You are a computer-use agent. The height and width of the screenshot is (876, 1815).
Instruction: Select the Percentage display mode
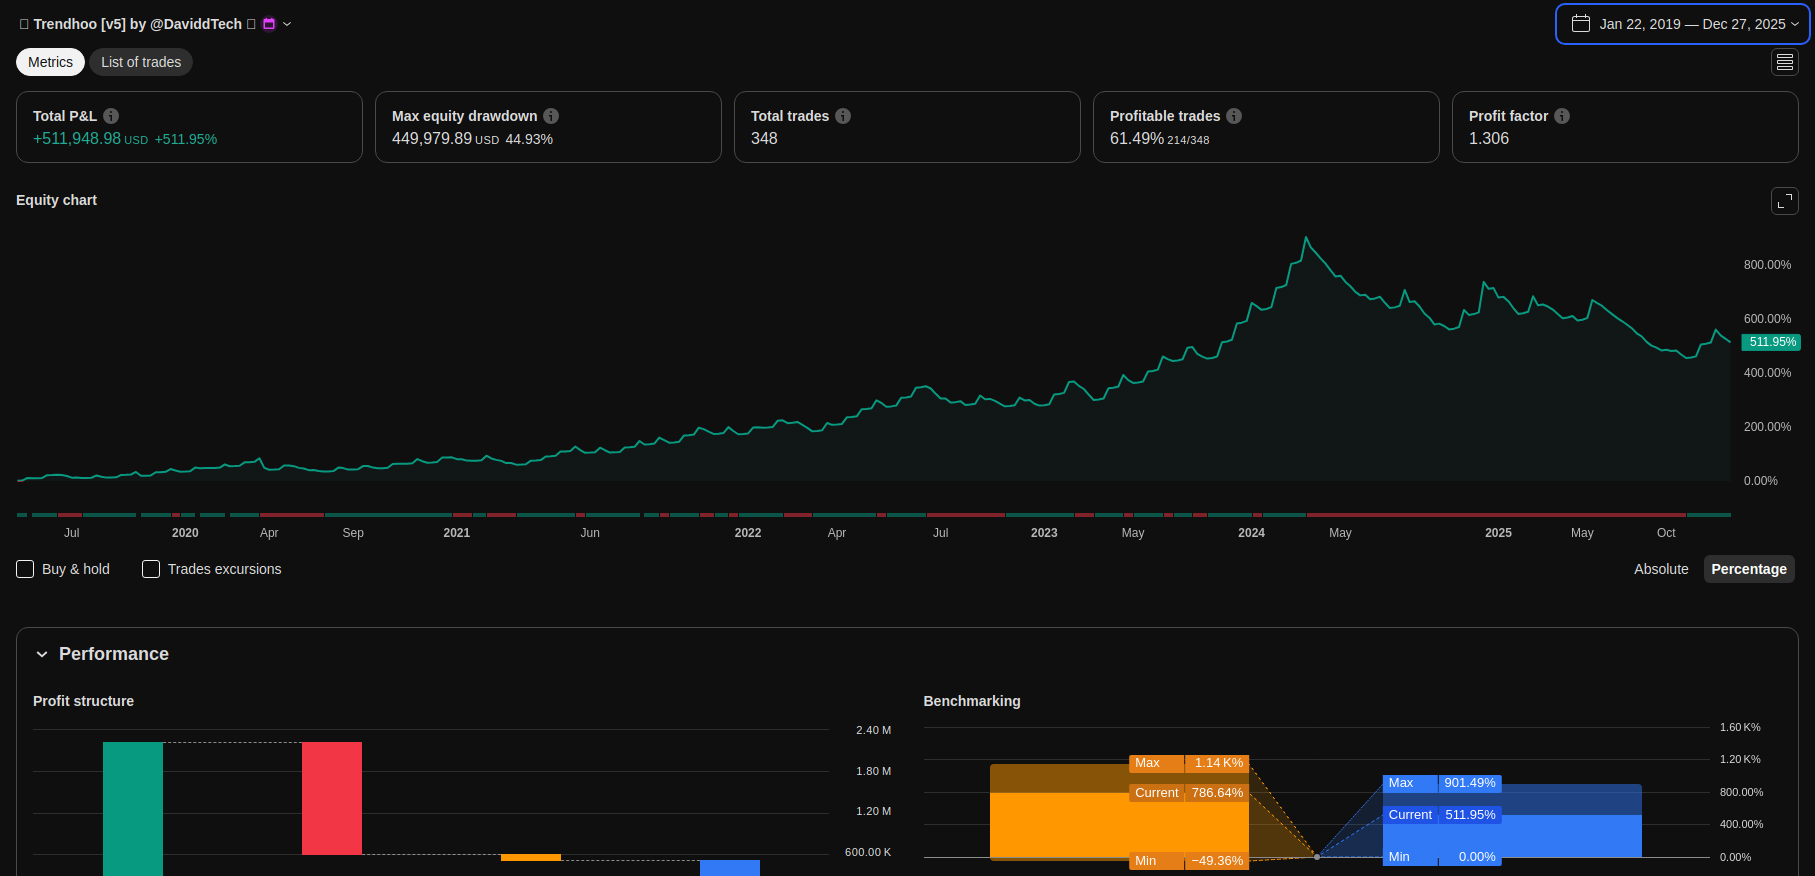coord(1748,569)
